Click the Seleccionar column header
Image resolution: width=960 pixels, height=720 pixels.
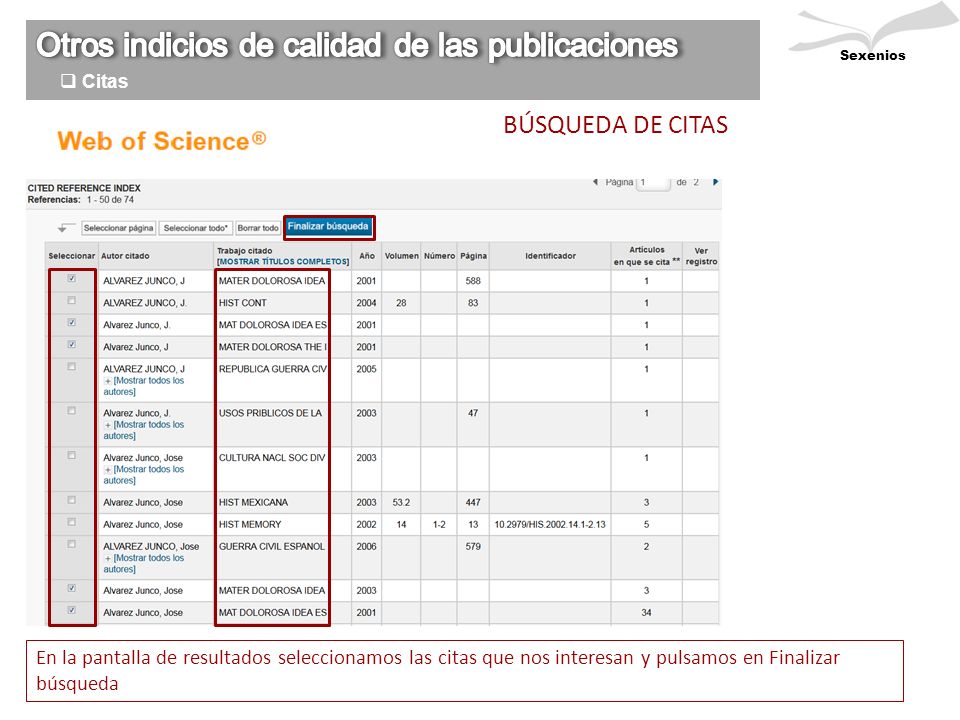72,256
